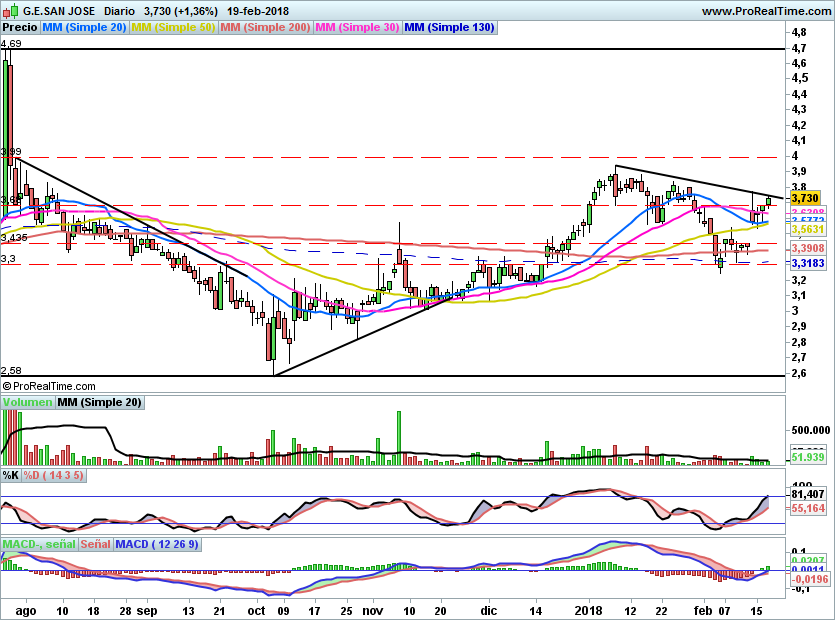
Task: Select the green MACD-, señal label
Action: pos(38,544)
